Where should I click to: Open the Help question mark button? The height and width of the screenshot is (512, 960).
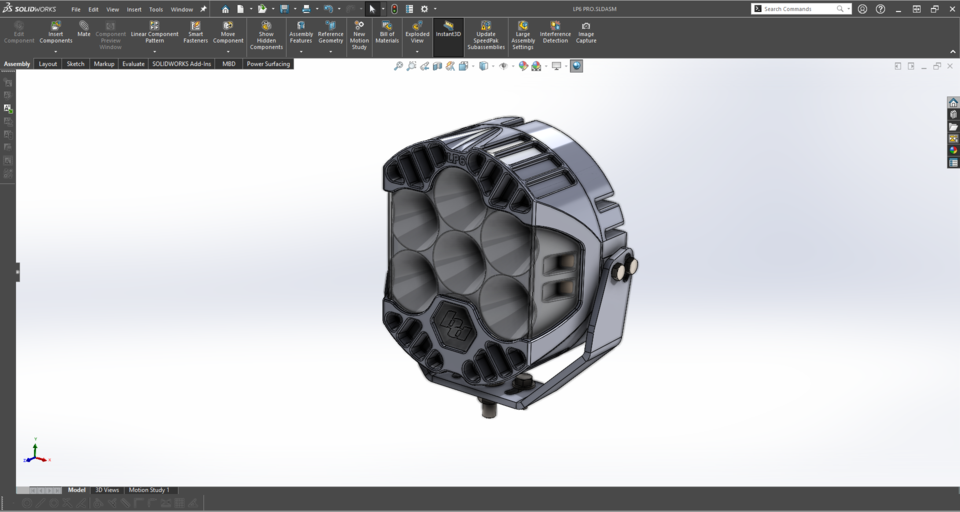[x=880, y=9]
